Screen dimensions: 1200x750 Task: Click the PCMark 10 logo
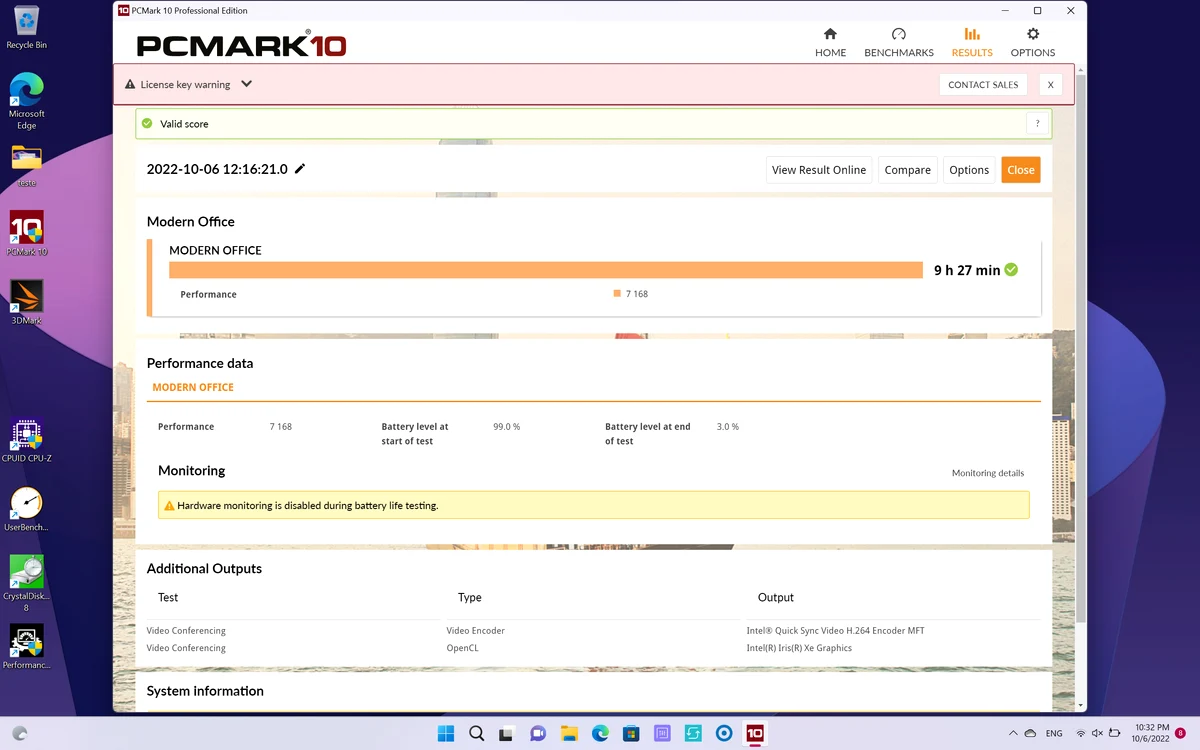pyautogui.click(x=242, y=44)
